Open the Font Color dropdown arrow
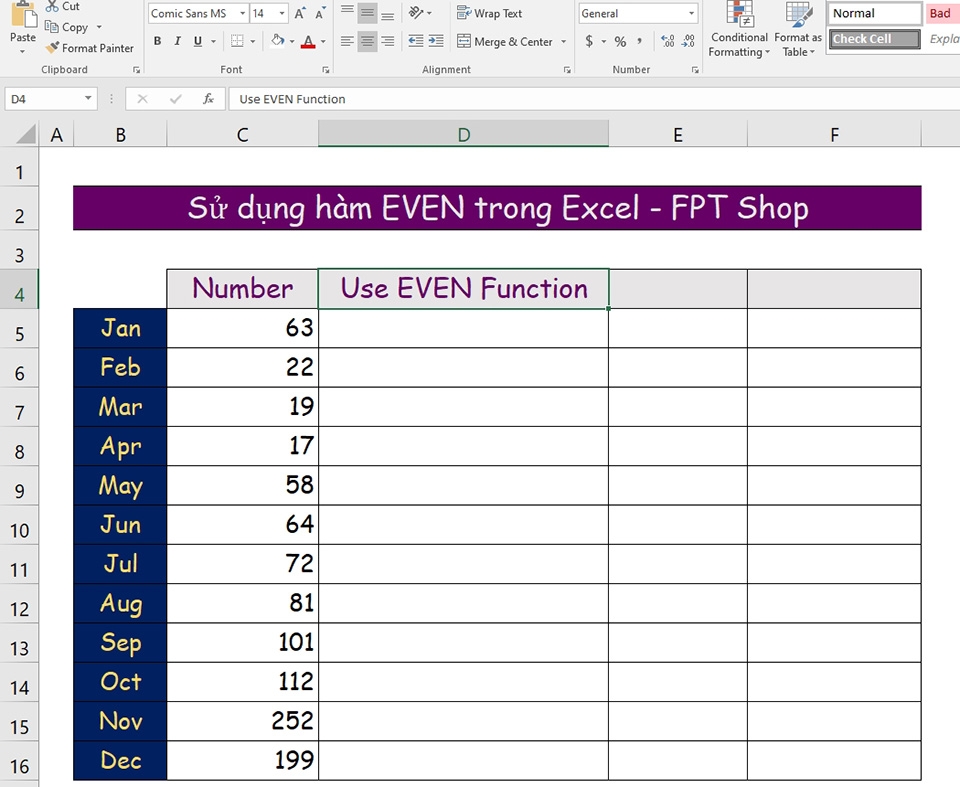 point(323,42)
